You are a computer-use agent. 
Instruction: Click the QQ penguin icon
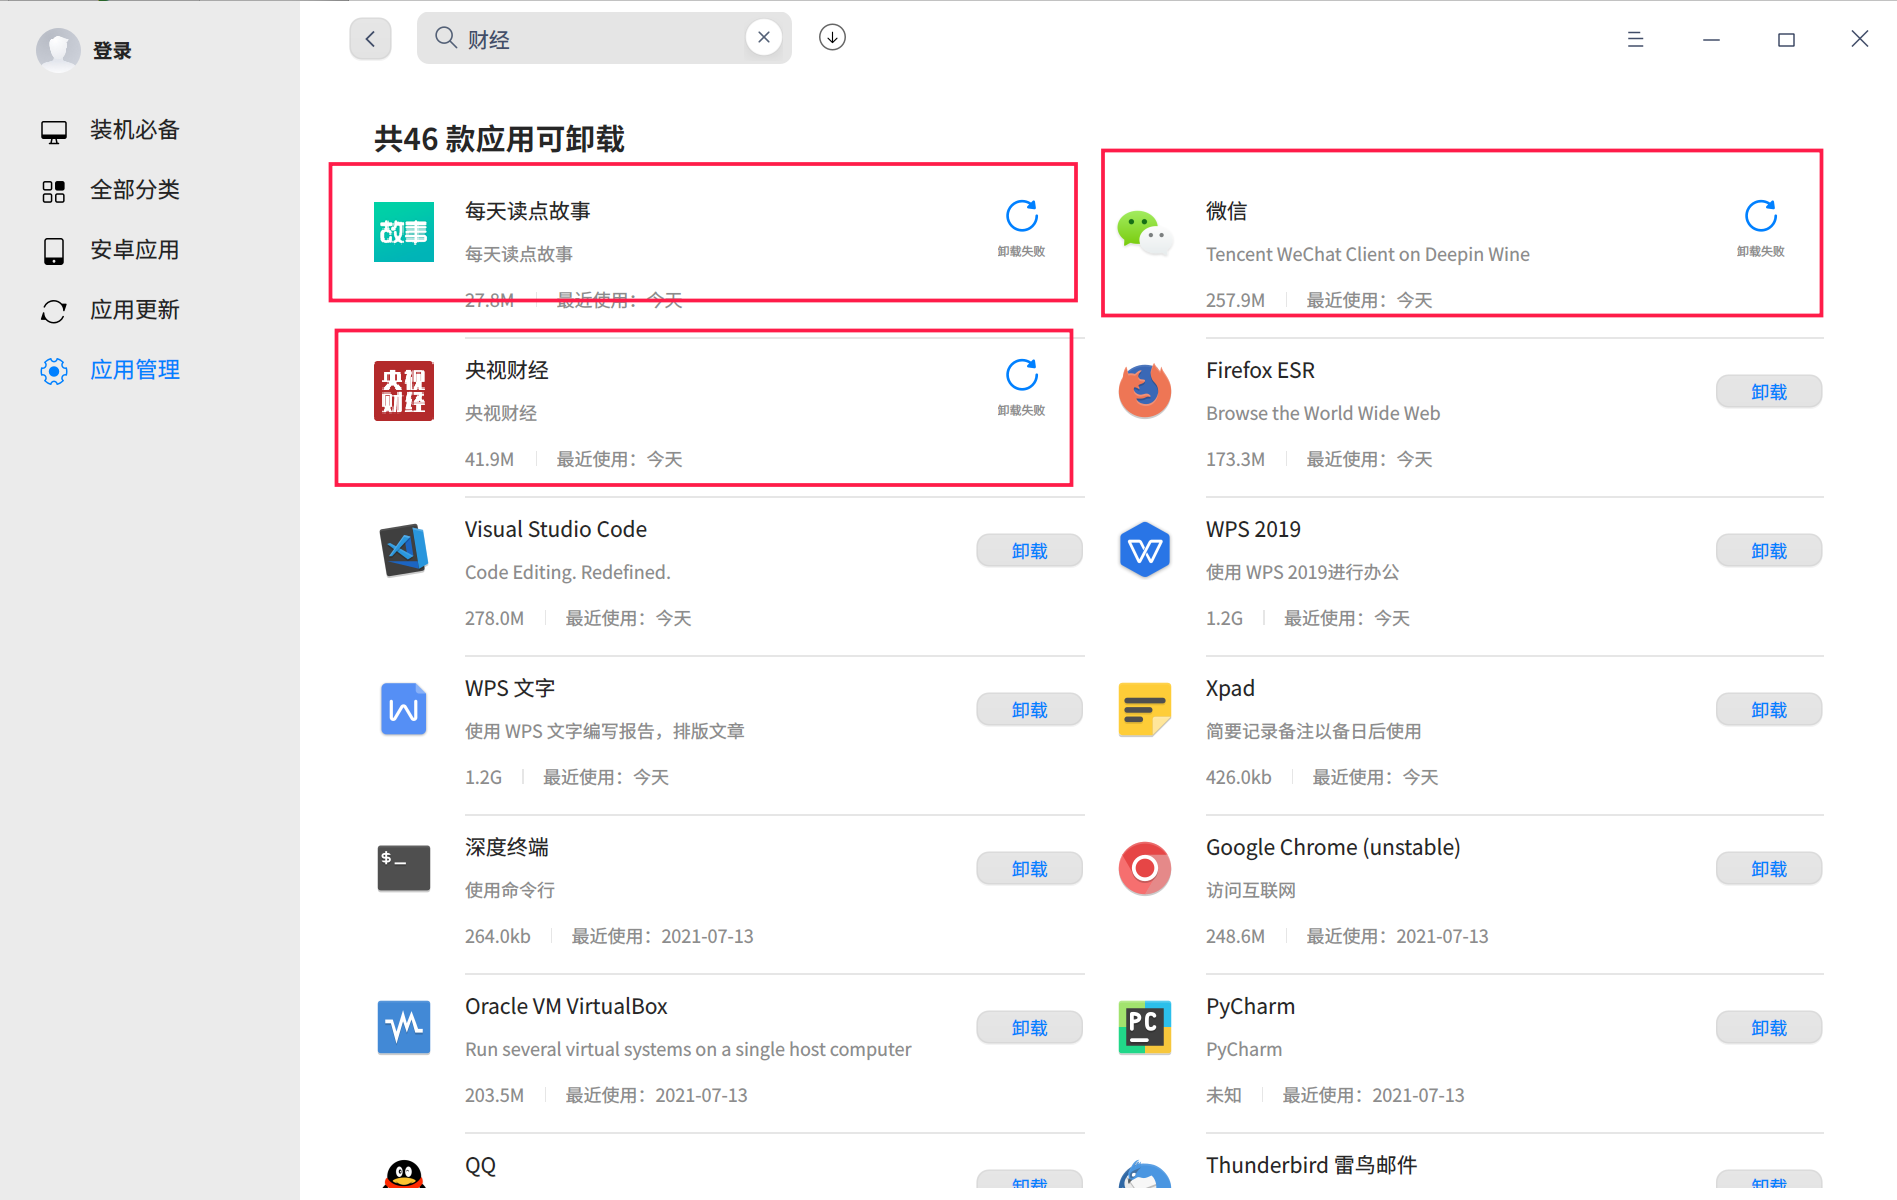coord(404,1174)
